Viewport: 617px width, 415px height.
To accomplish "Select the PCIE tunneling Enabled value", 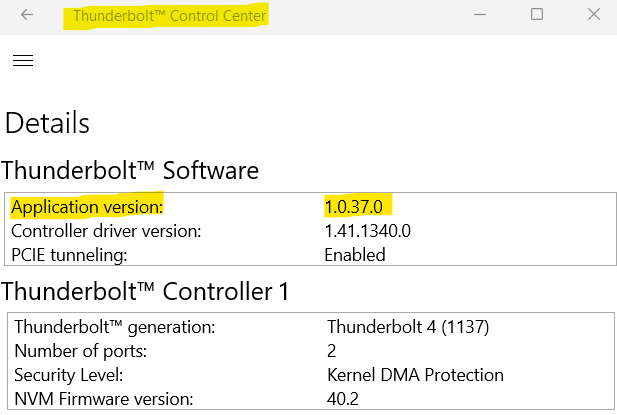I will coord(355,255).
